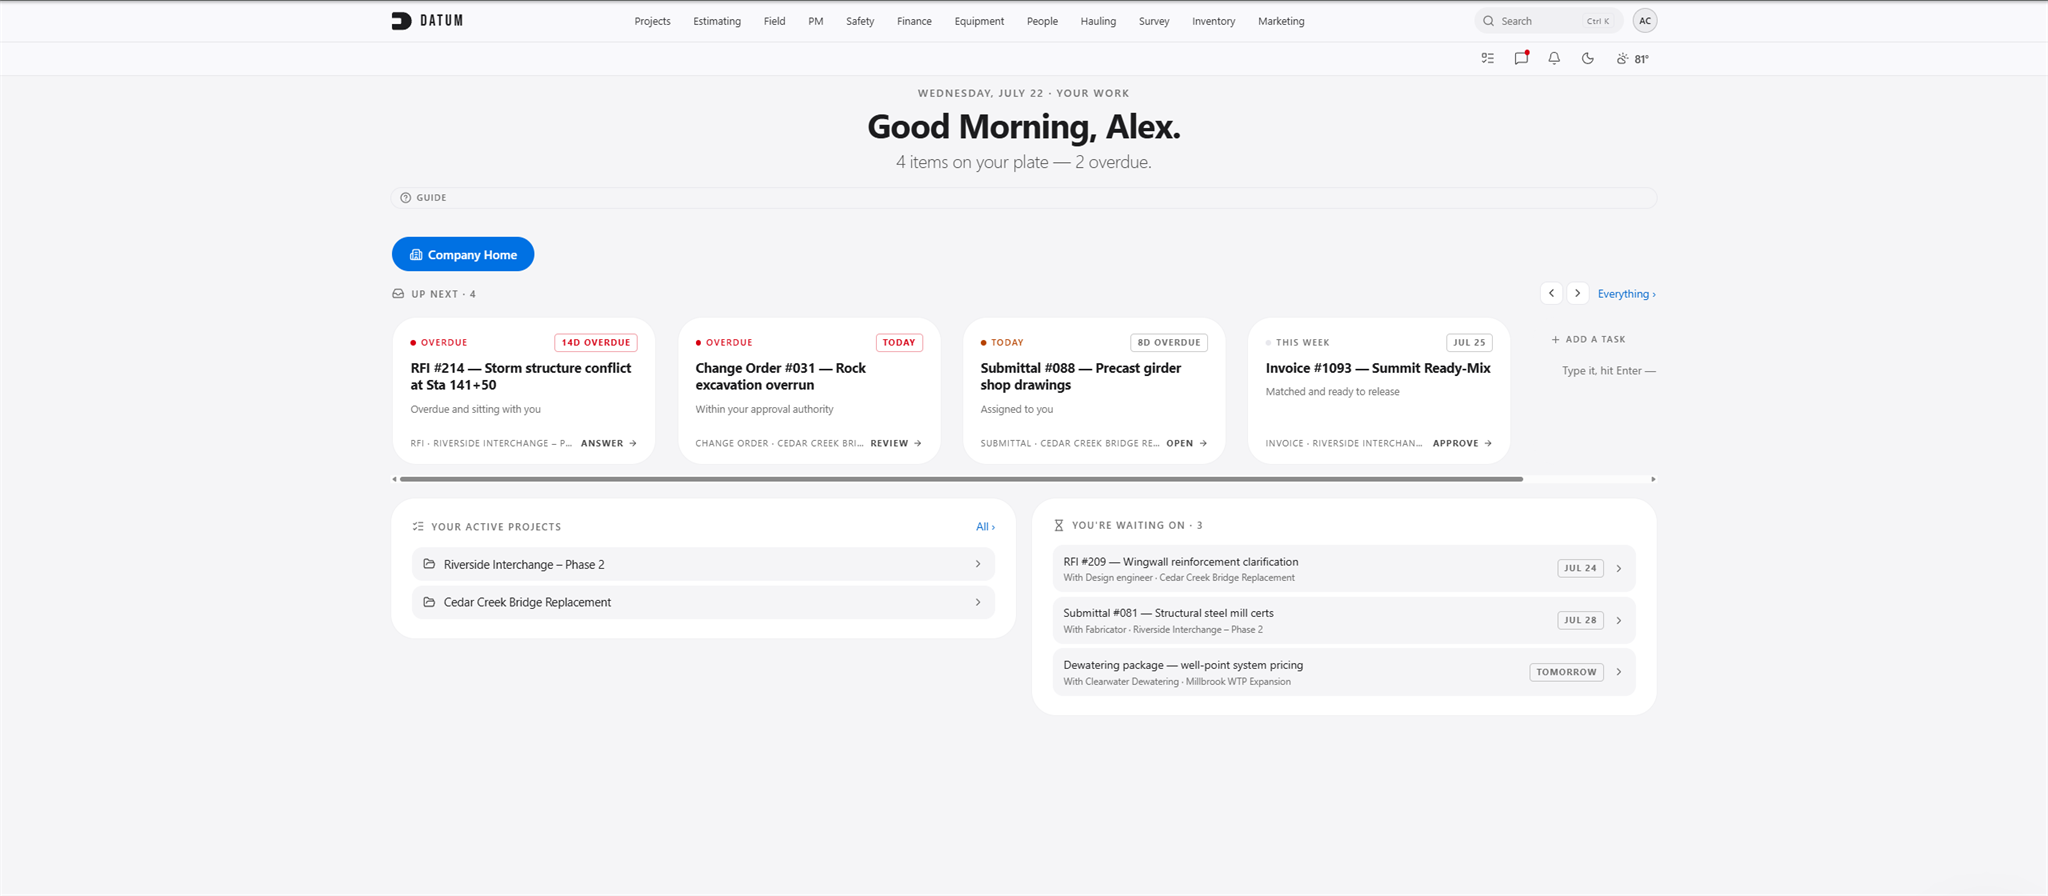Click Approve on Invoice #1093
2048x896 pixels.
click(x=1462, y=443)
